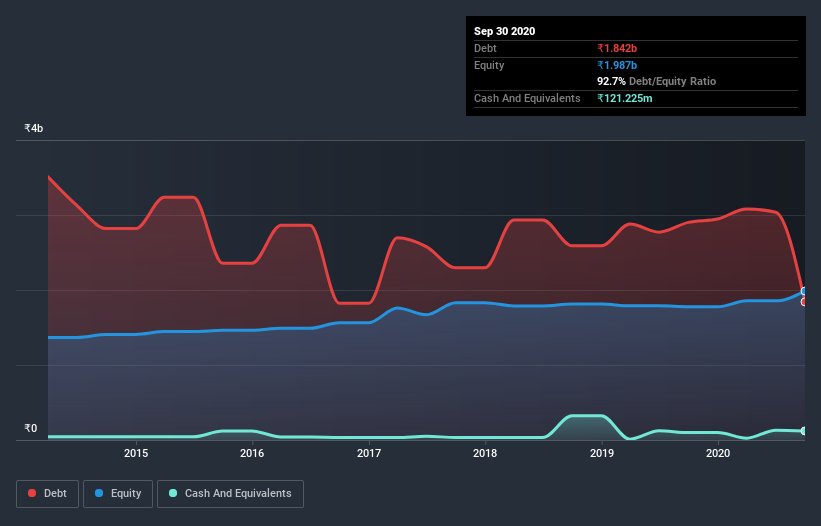Image resolution: width=821 pixels, height=526 pixels.
Task: Click the 2015 x-axis label
Action: coord(136,453)
